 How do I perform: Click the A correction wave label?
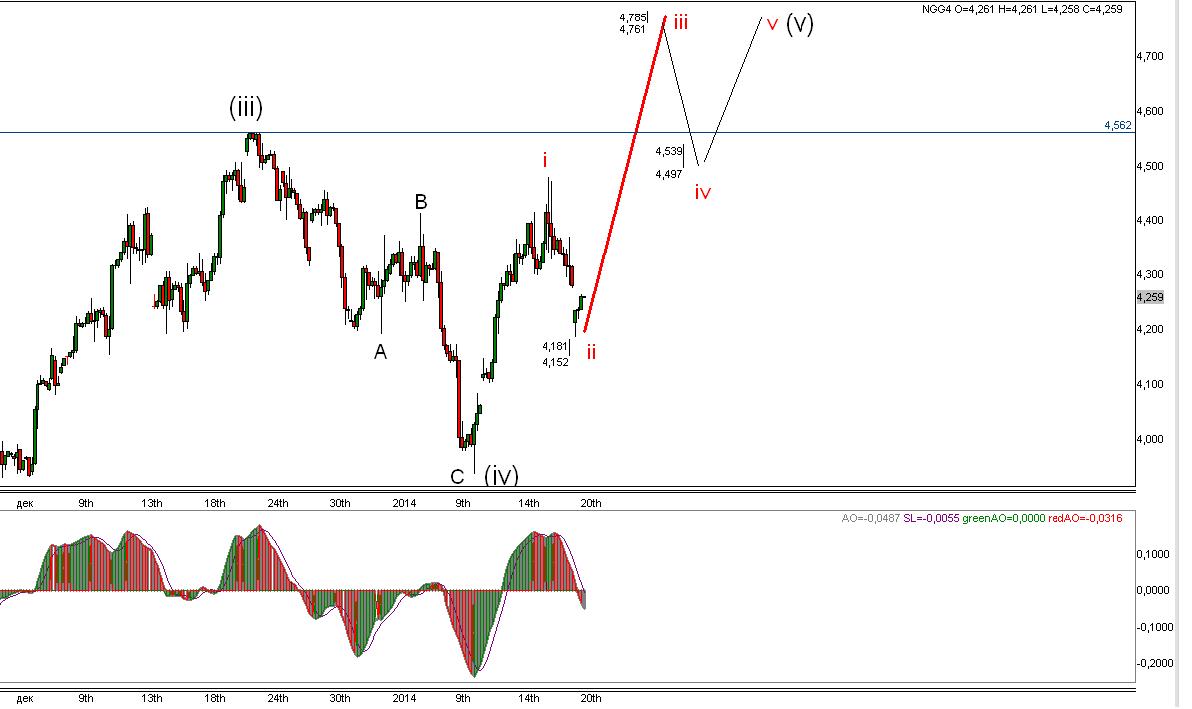[x=380, y=352]
